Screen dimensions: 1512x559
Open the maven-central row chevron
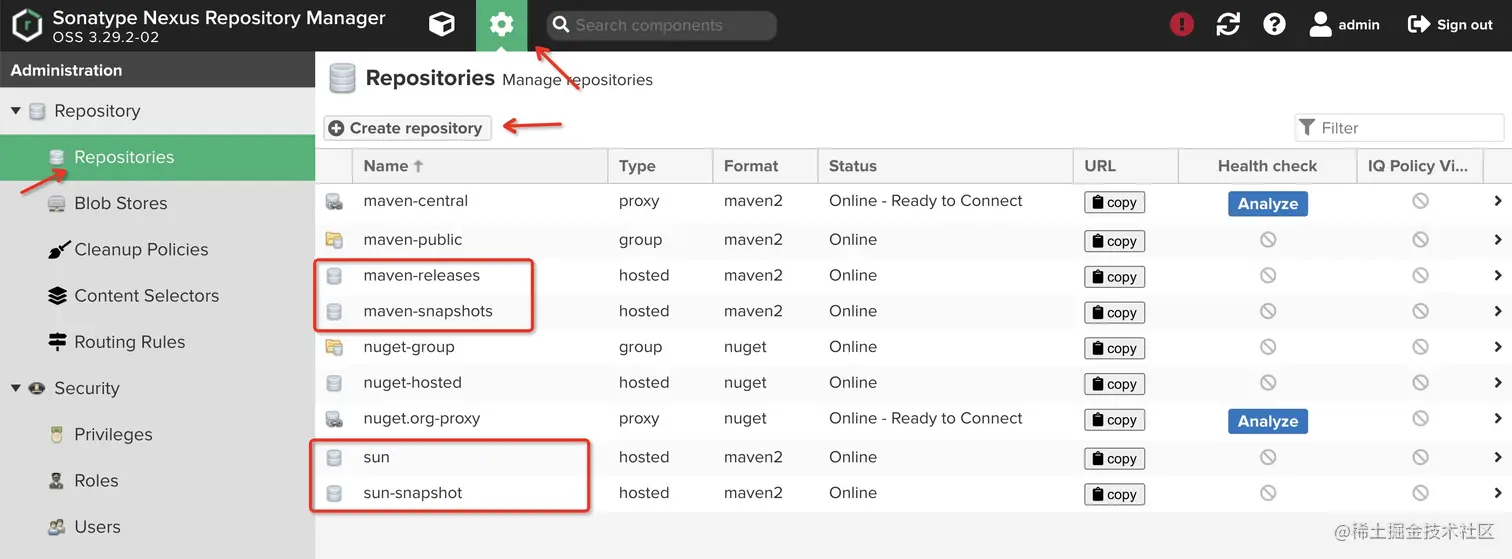(1497, 201)
